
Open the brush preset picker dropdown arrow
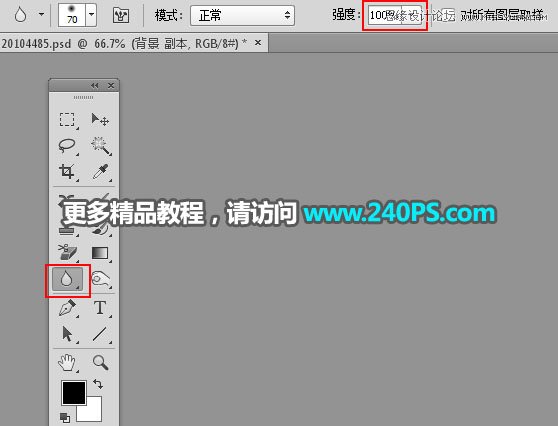point(91,15)
